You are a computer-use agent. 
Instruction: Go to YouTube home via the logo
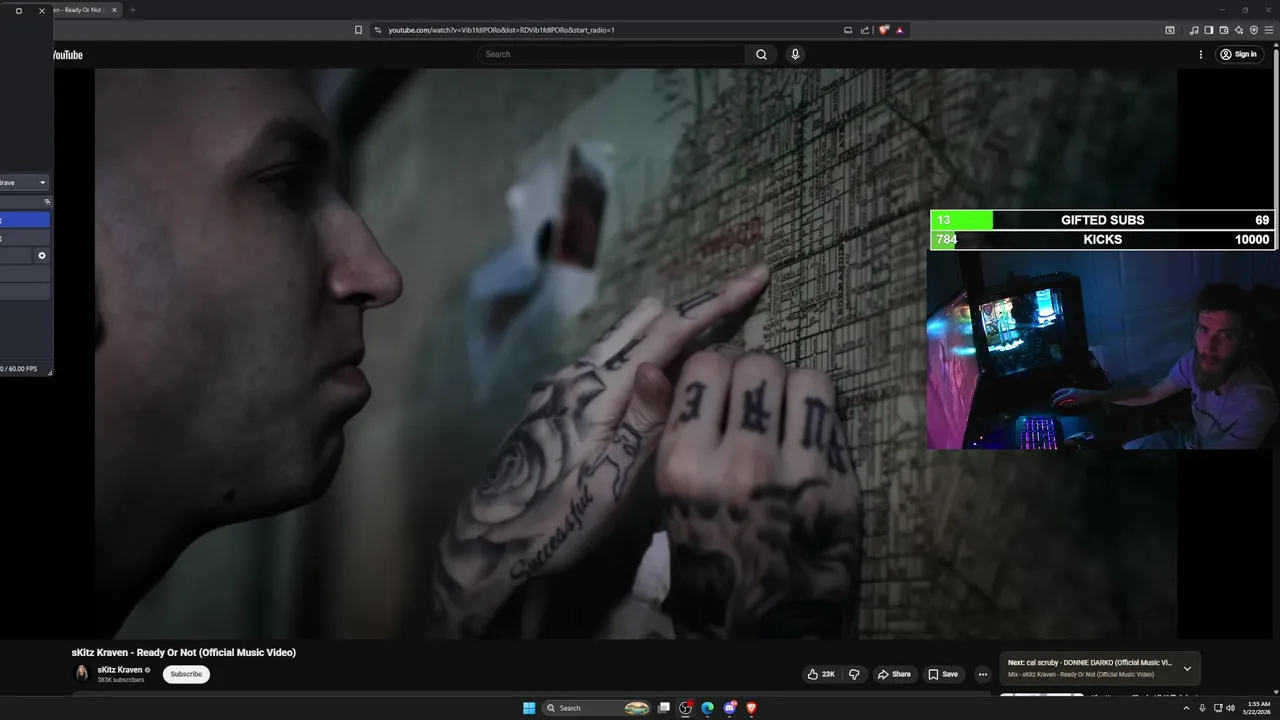tap(67, 55)
